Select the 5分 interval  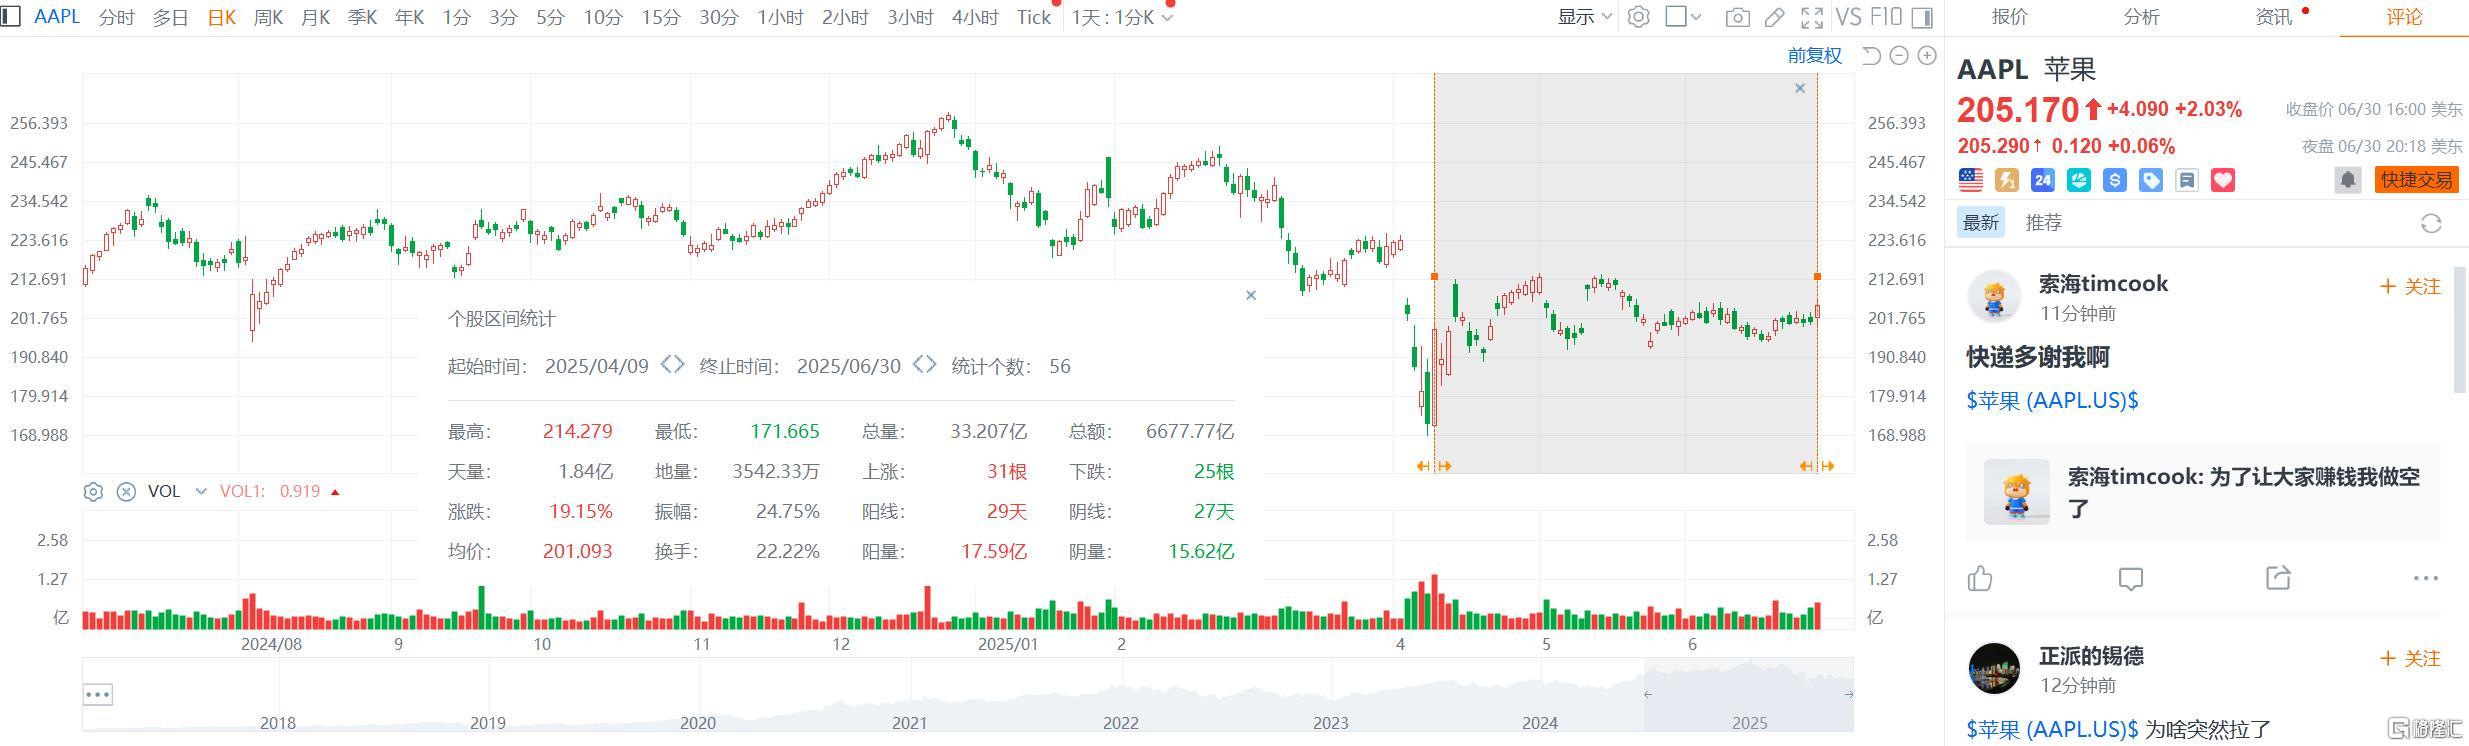pyautogui.click(x=550, y=17)
